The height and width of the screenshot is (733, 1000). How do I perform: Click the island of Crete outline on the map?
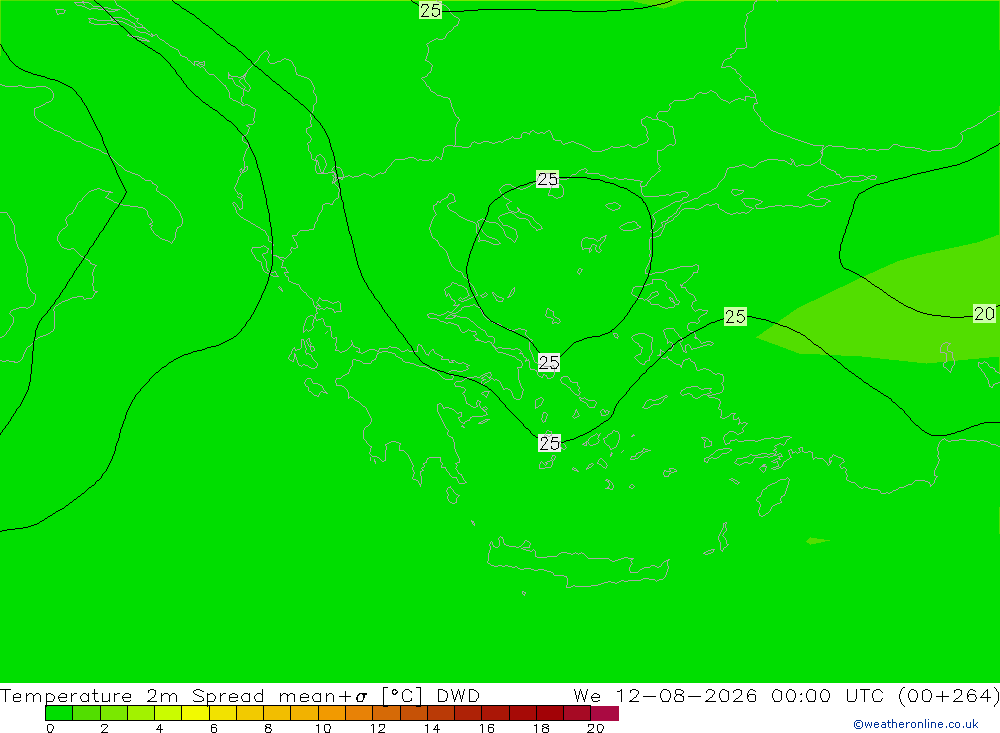(x=578, y=561)
